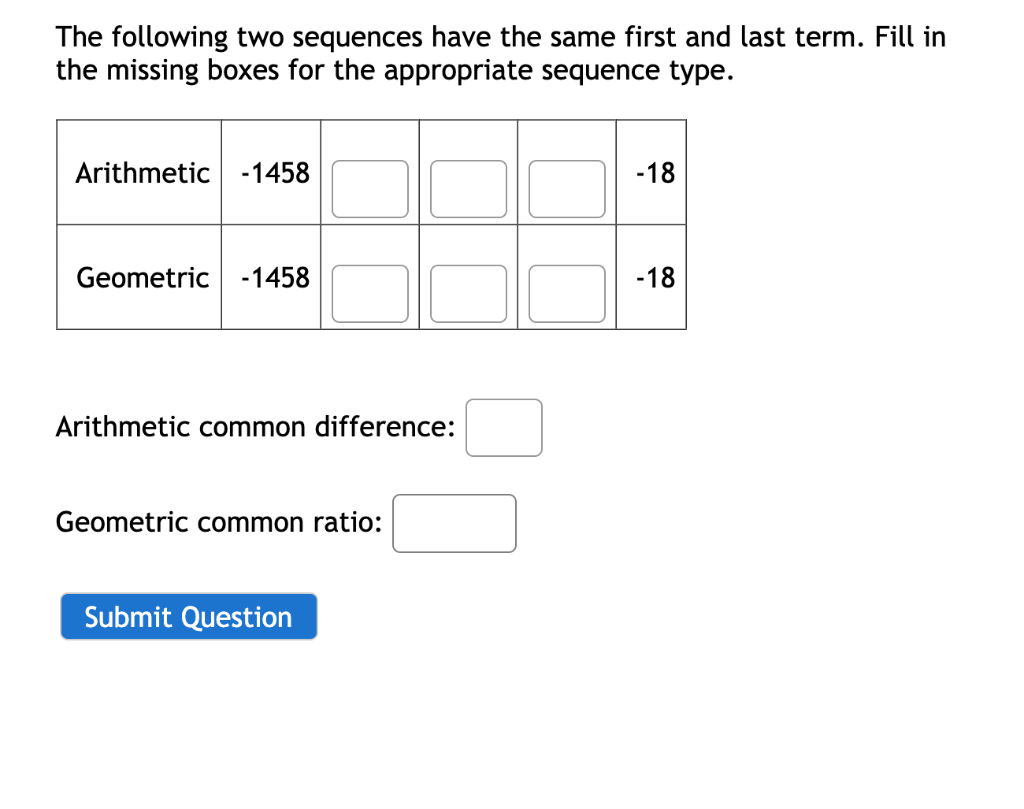This screenshot has width=1024, height=809.
Task: Click the first empty Geometric sequence box
Action: (x=369, y=293)
